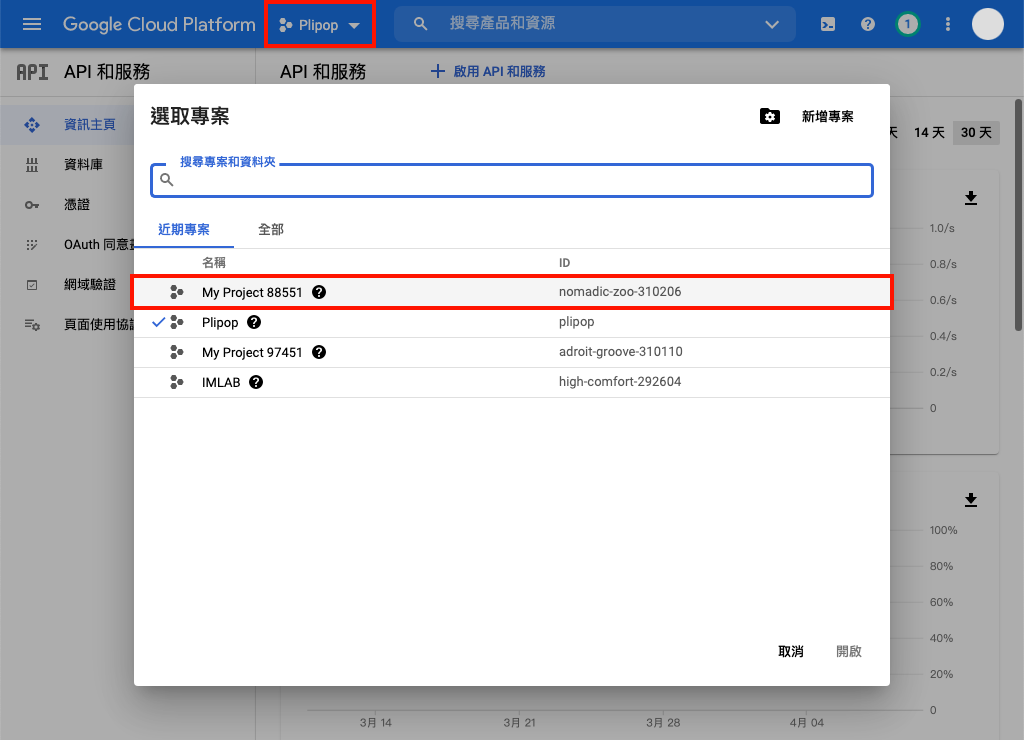Click the adroit-groove-310110 project ID

(620, 352)
